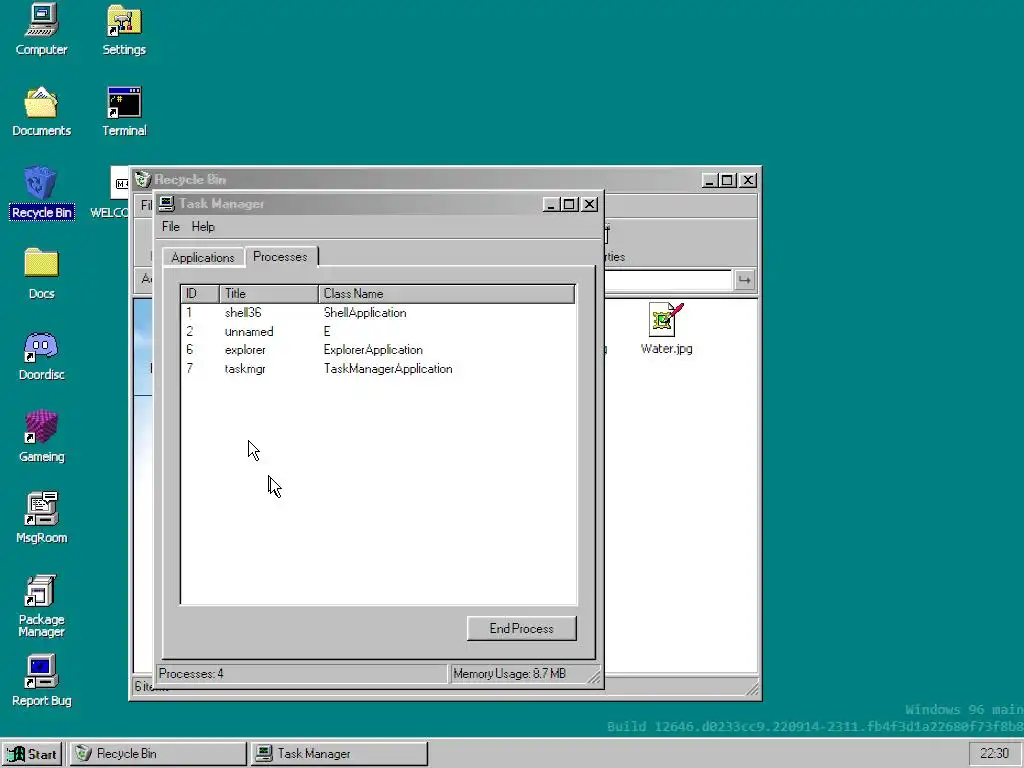Select the unnamed process row
The image size is (1024, 768).
(x=378, y=332)
